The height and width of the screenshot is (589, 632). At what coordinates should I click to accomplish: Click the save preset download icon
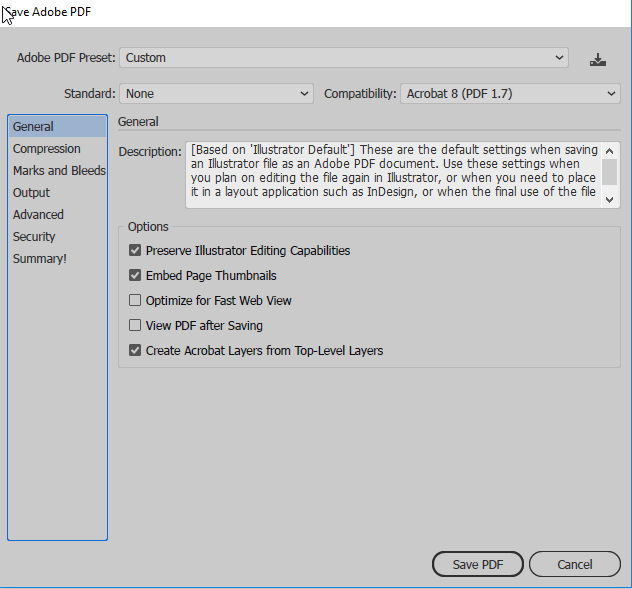[597, 60]
